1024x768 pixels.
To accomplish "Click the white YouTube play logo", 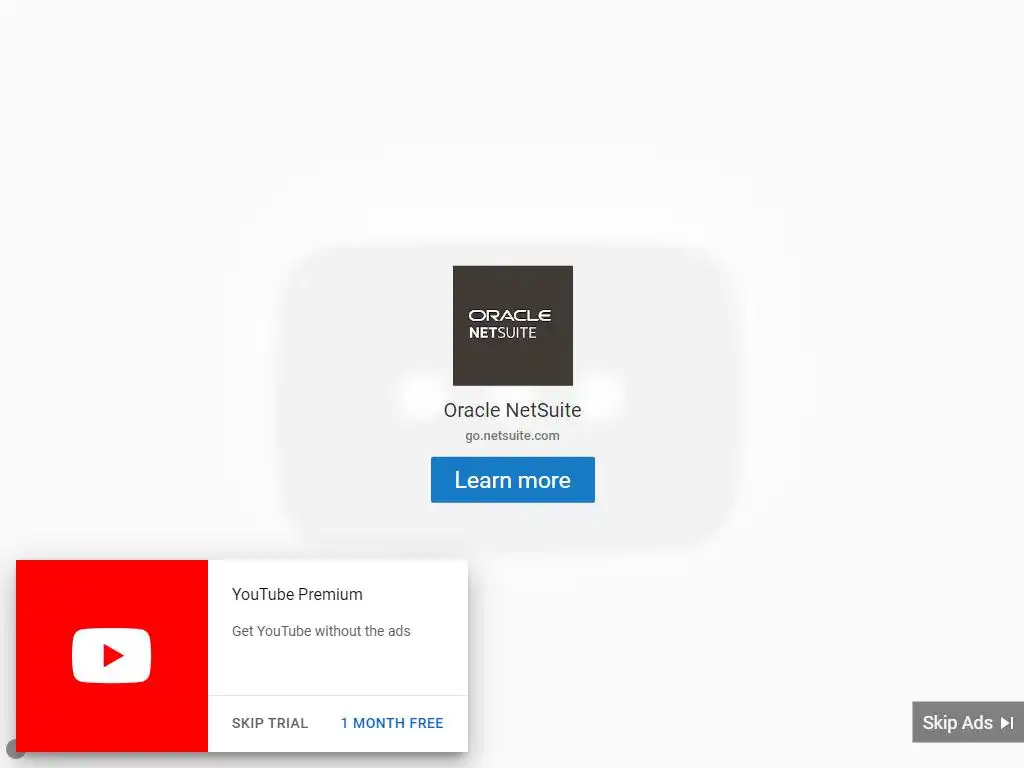I will (x=112, y=656).
